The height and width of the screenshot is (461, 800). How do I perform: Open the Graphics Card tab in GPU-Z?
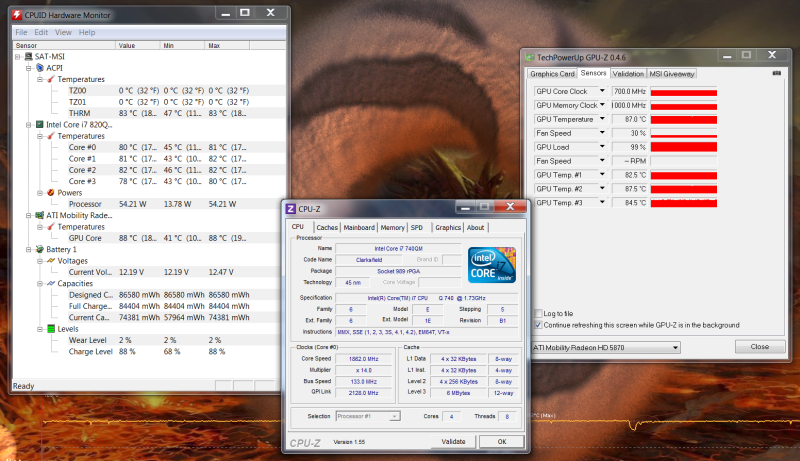coord(552,73)
